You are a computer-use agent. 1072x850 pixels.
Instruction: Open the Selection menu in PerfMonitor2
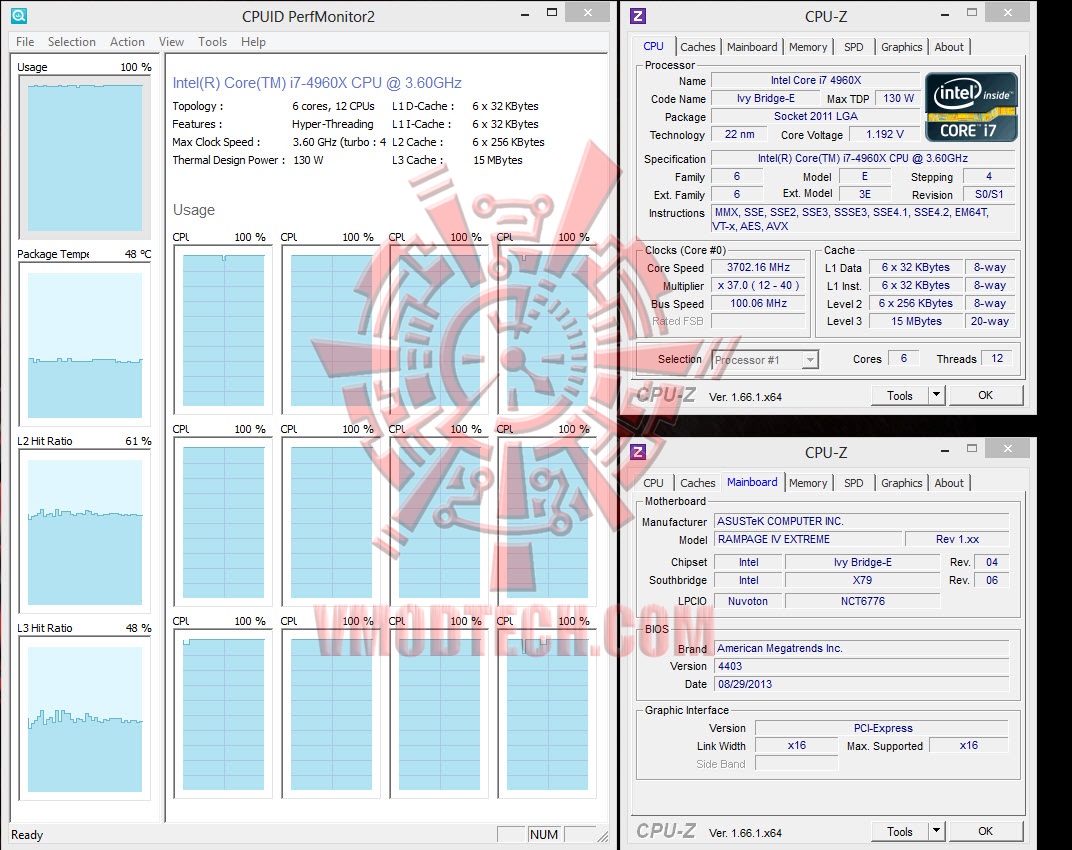[x=72, y=42]
